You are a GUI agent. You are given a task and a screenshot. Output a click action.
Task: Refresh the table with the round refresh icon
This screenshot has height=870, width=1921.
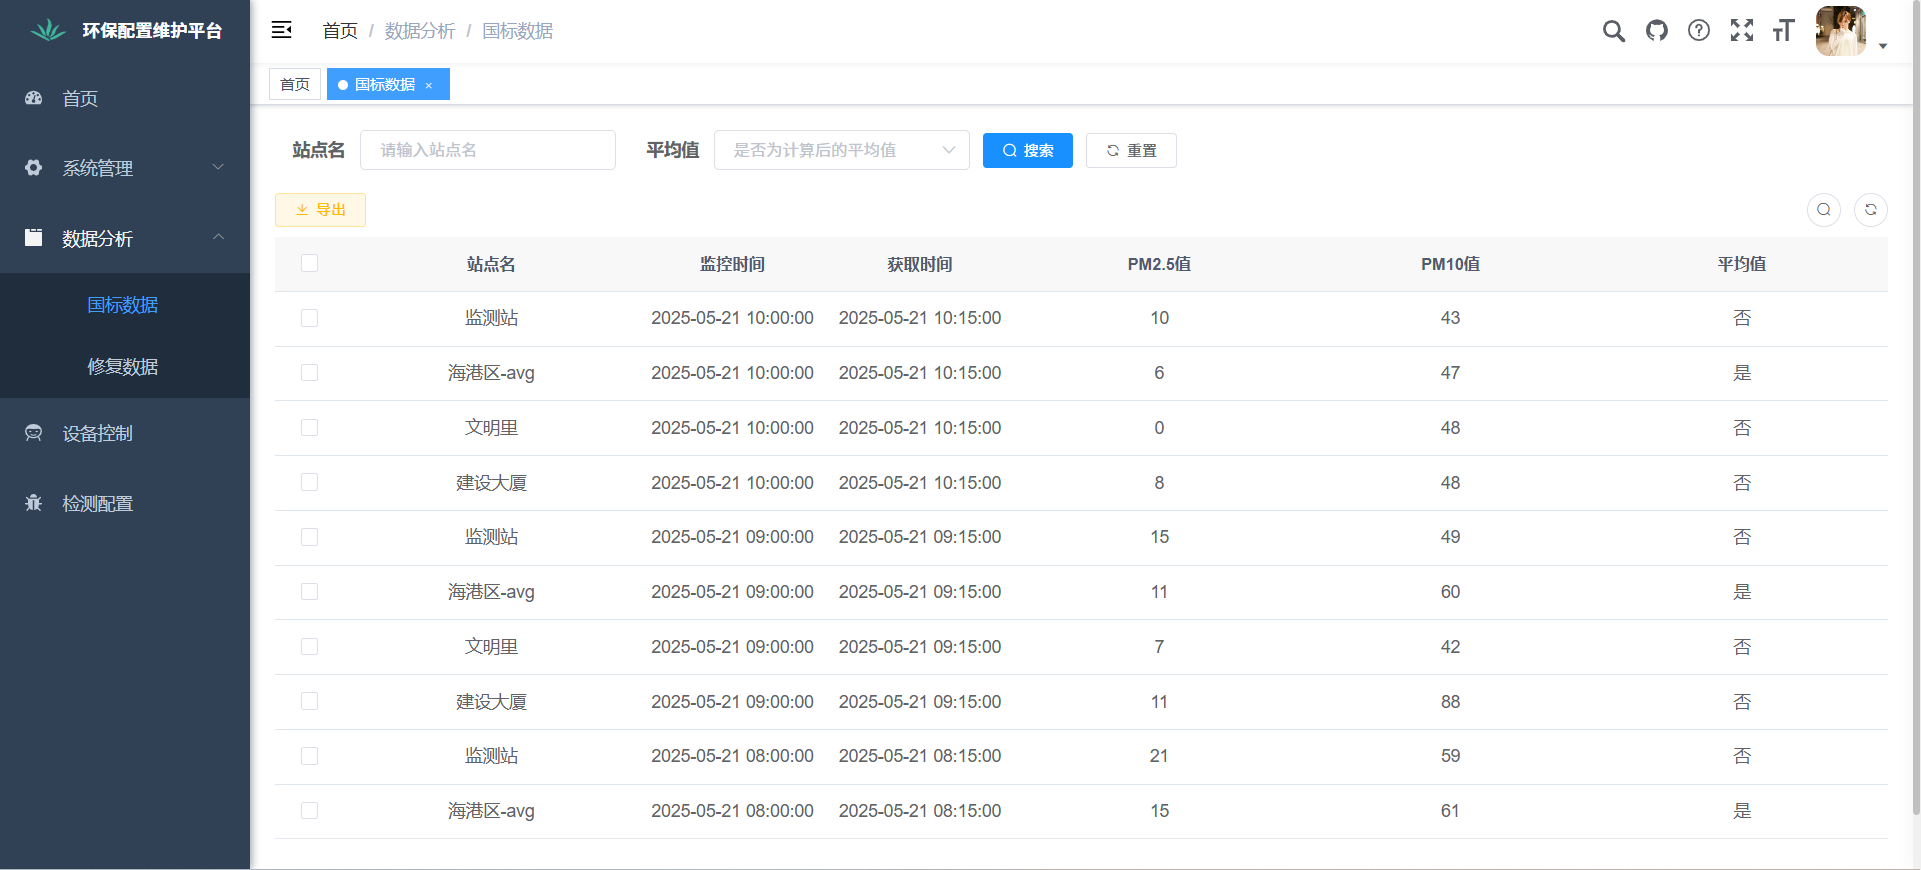tap(1870, 210)
